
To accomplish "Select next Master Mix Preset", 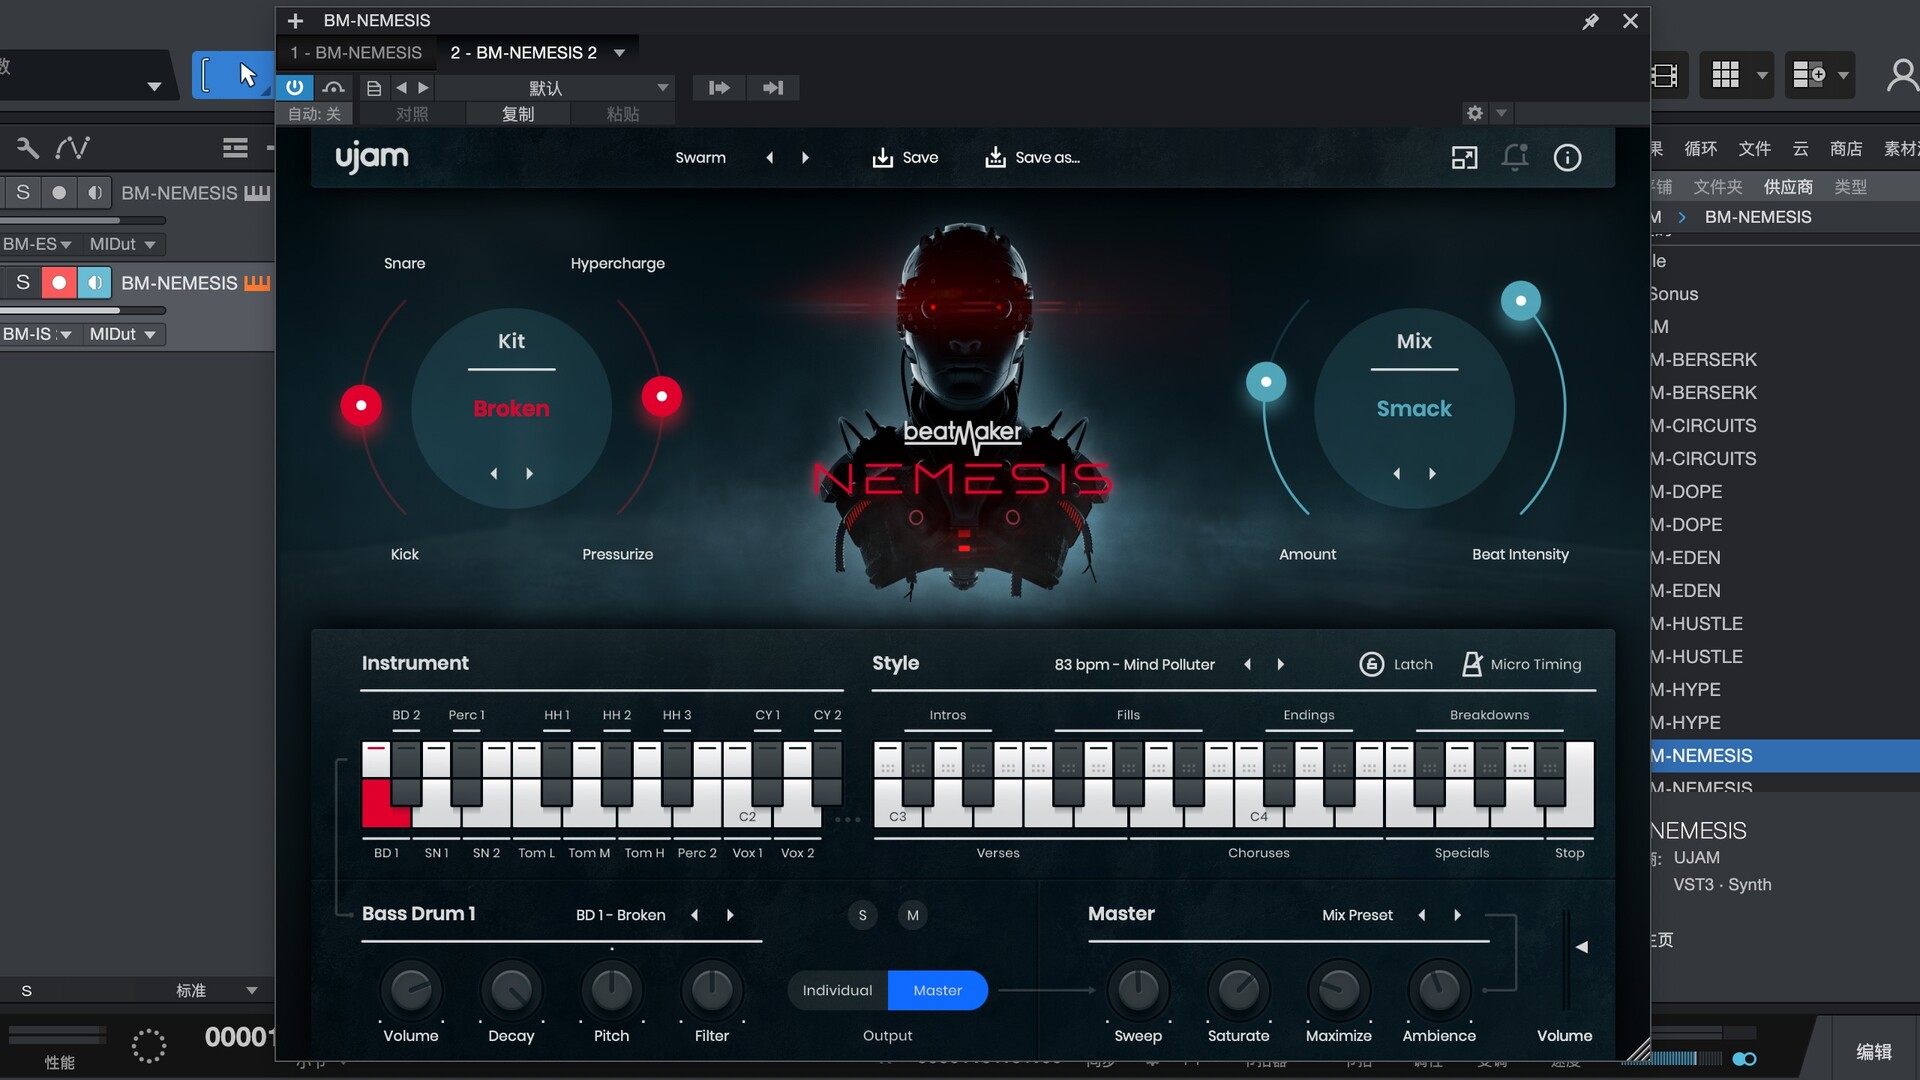I will pyautogui.click(x=1457, y=915).
